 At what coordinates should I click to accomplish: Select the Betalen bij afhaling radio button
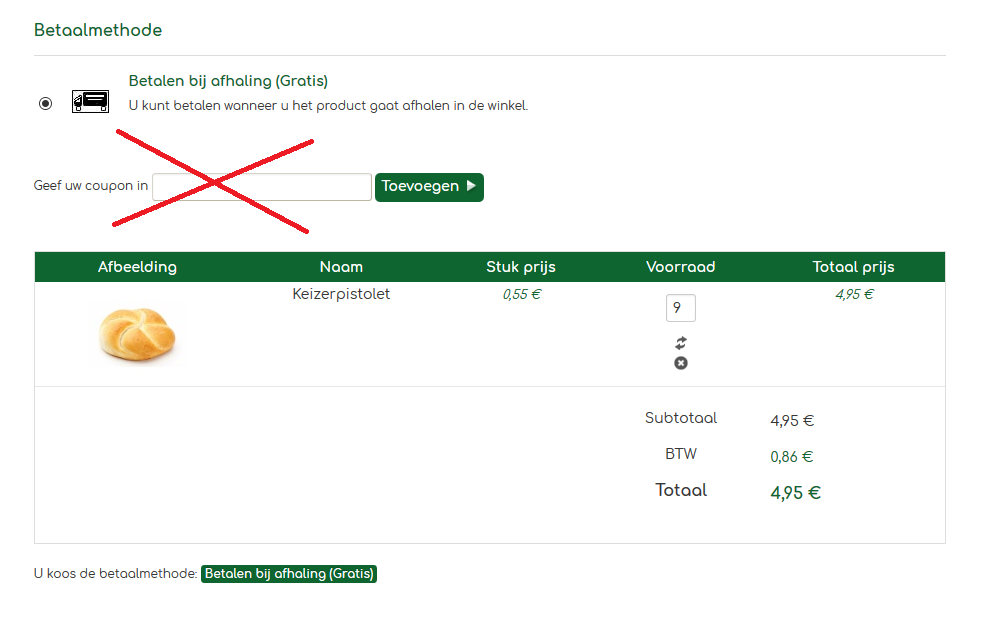[x=45, y=103]
